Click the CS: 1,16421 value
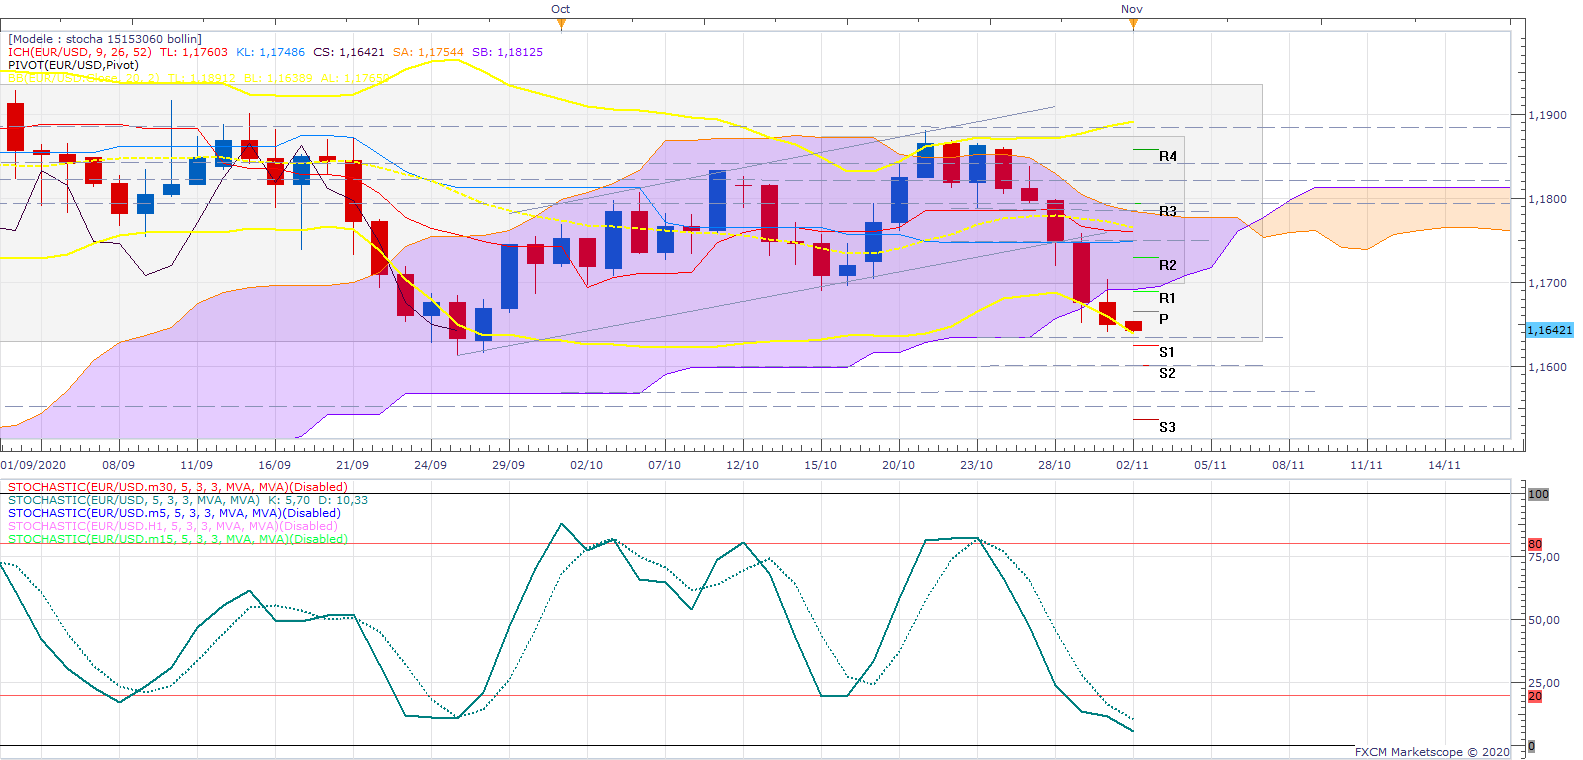 pyautogui.click(x=349, y=52)
